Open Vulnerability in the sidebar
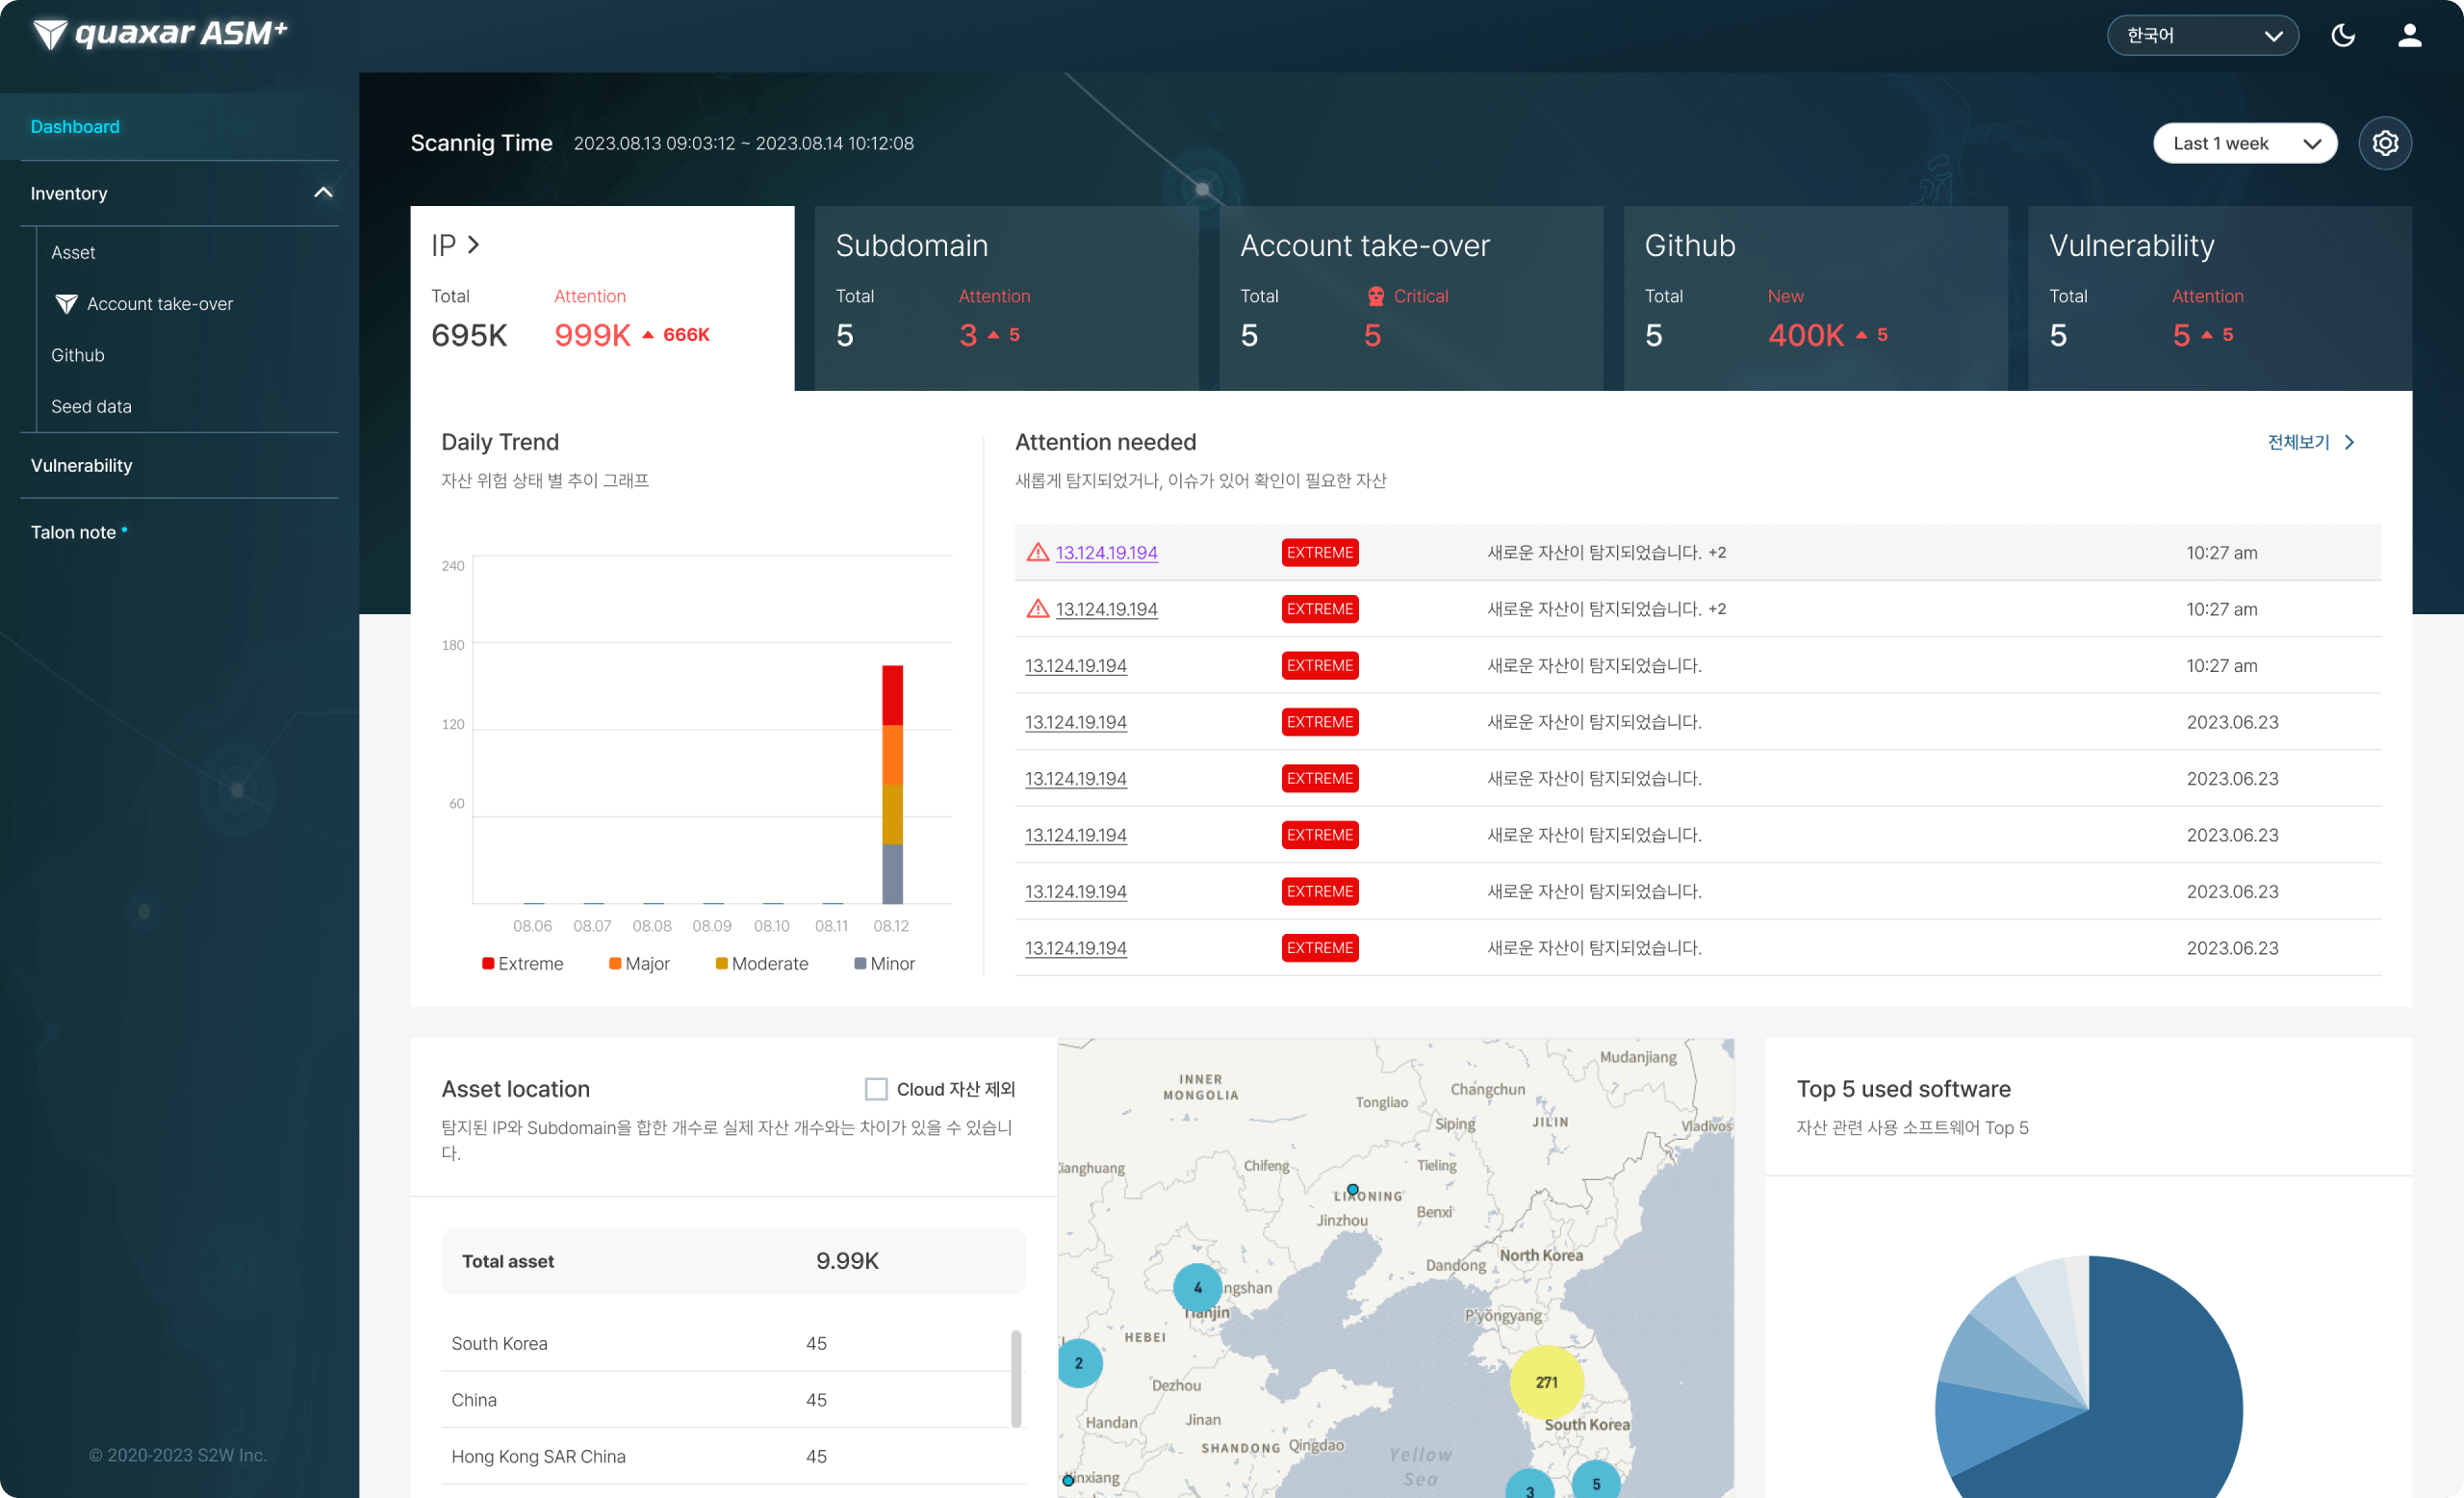This screenshot has width=2464, height=1498. [x=81, y=465]
